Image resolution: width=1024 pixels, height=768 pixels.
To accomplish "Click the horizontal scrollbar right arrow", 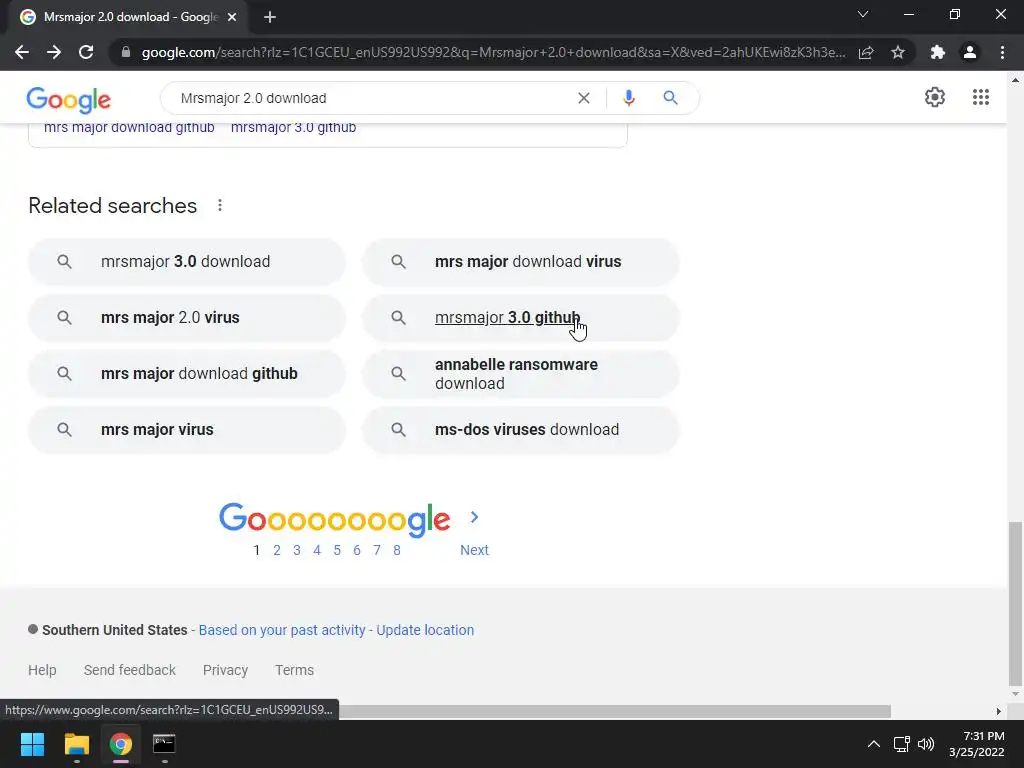I will (x=998, y=711).
